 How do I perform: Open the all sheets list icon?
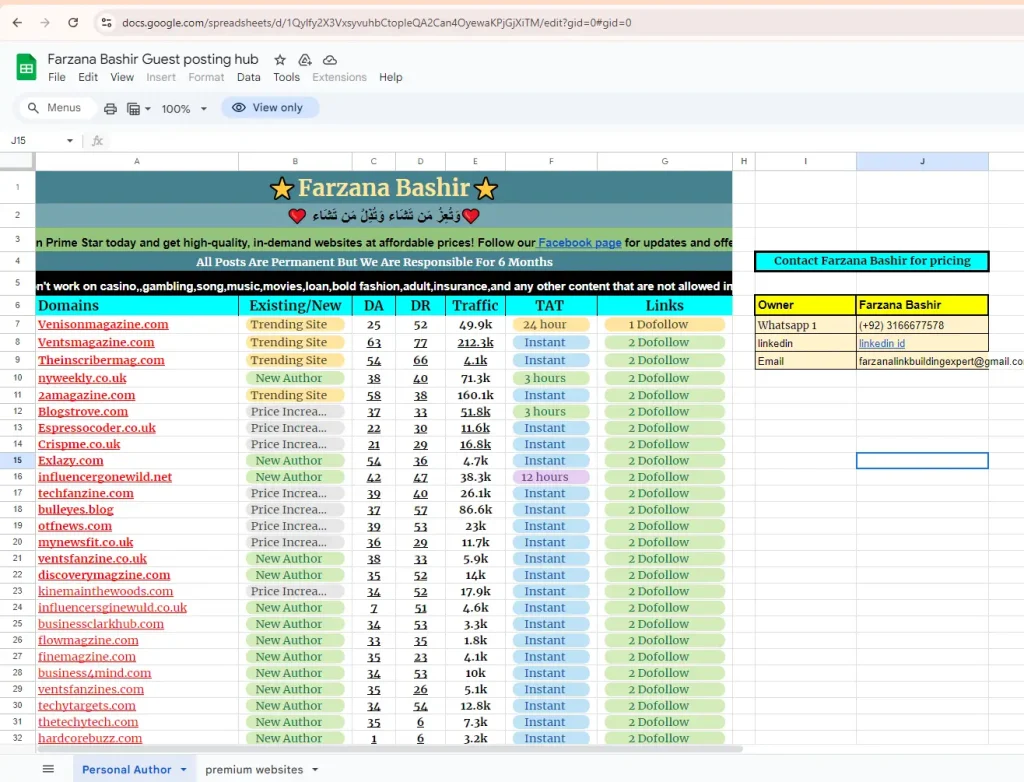(48, 769)
